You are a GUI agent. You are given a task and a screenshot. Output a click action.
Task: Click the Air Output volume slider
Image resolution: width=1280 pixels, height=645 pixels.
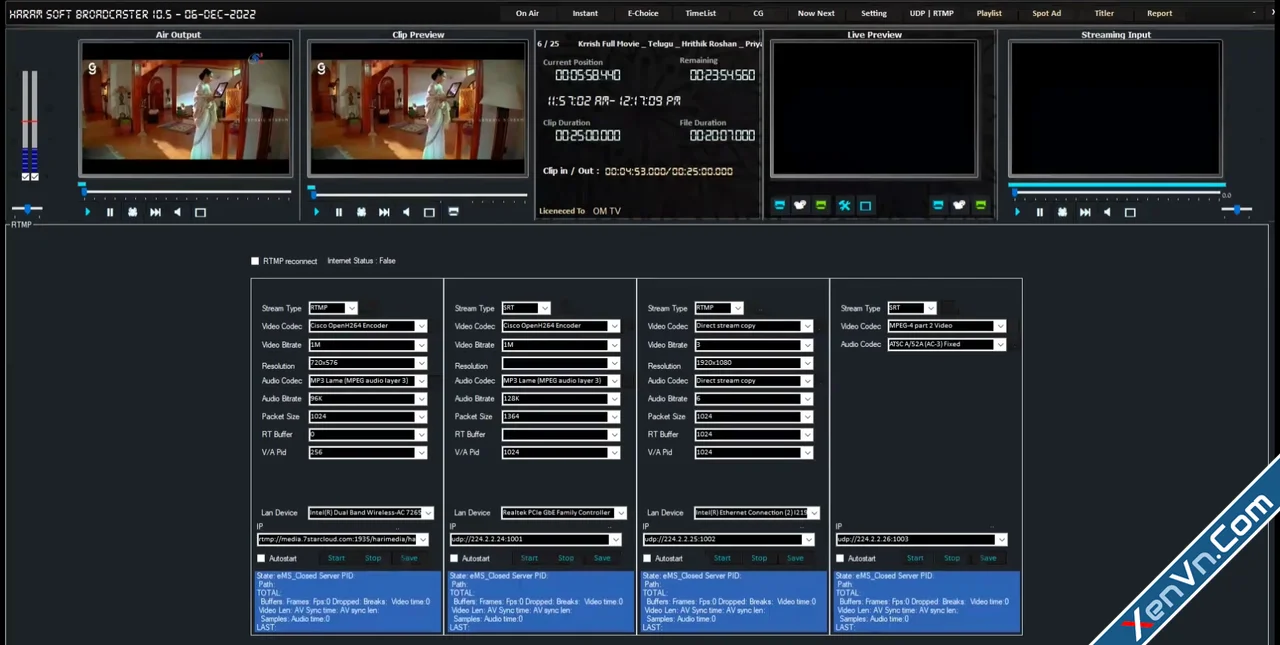pos(27,209)
